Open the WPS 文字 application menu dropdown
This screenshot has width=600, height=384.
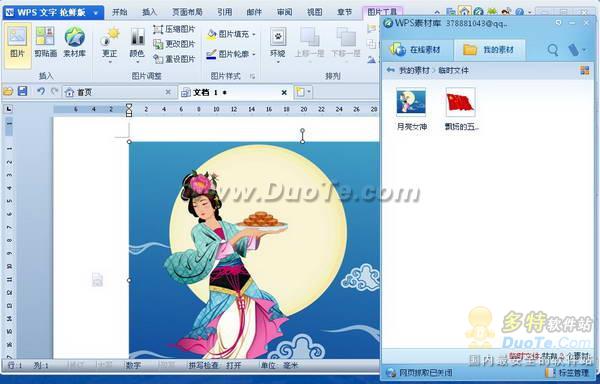click(x=96, y=13)
